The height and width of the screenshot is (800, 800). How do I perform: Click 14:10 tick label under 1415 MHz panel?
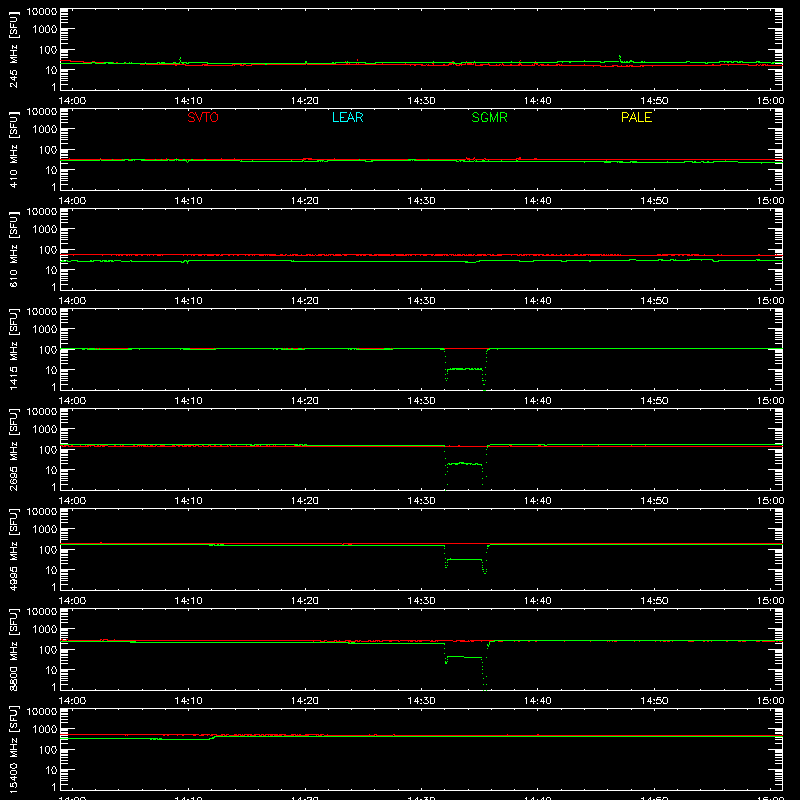pyautogui.click(x=188, y=401)
